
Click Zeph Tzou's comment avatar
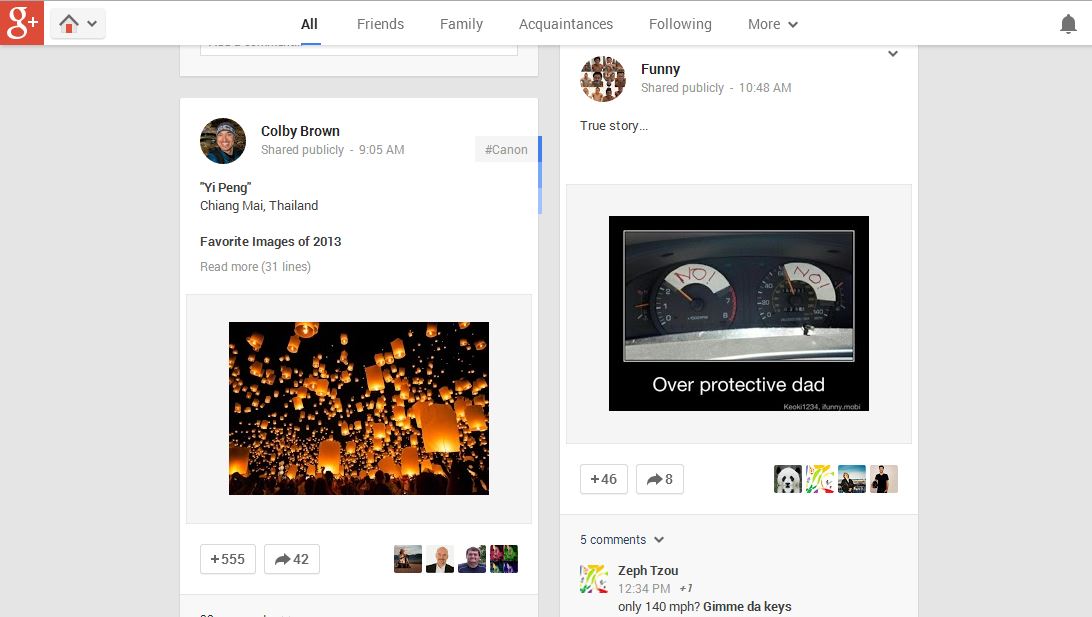[593, 578]
